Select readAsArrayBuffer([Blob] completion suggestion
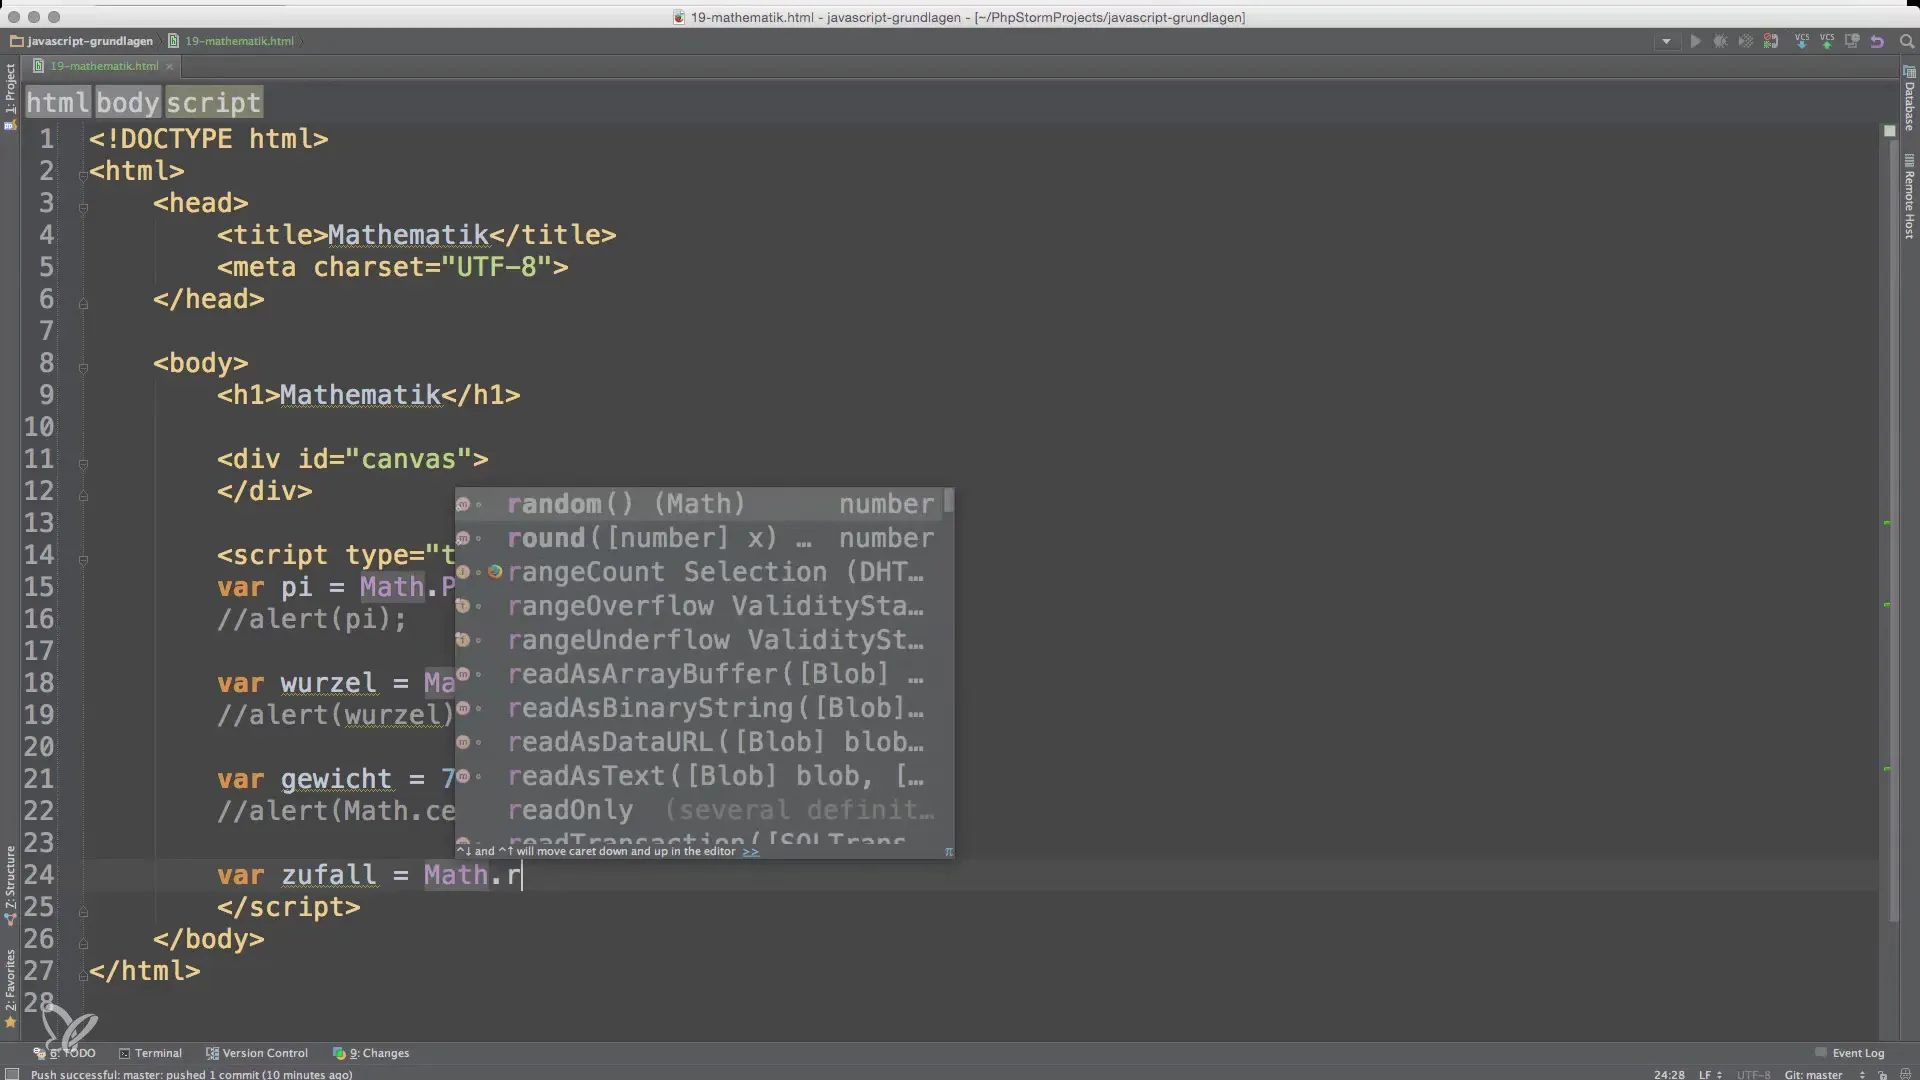Viewport: 1920px width, 1080px height. click(x=700, y=674)
